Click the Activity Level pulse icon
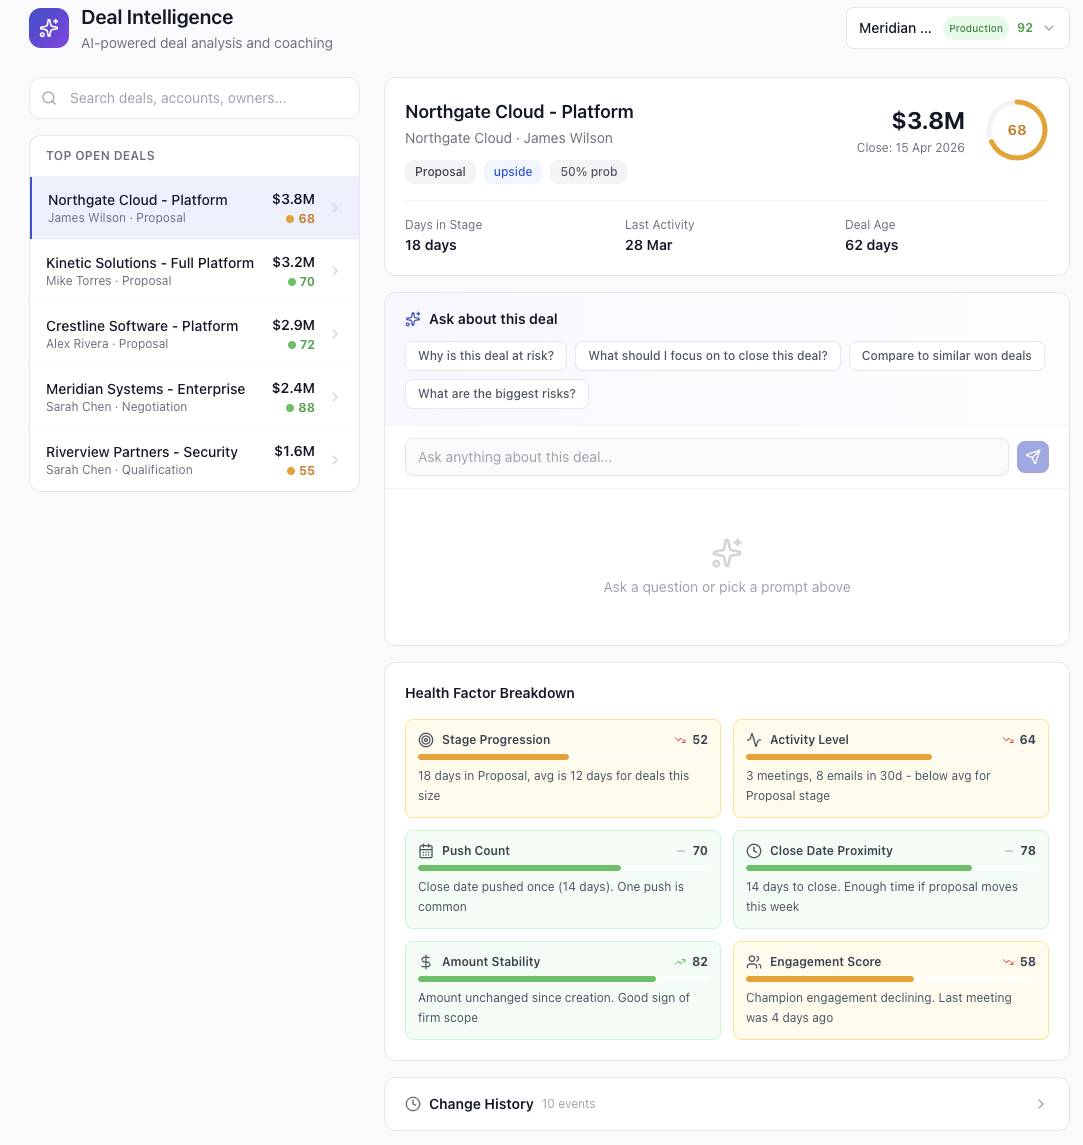This screenshot has width=1083, height=1145. pyautogui.click(x=754, y=740)
